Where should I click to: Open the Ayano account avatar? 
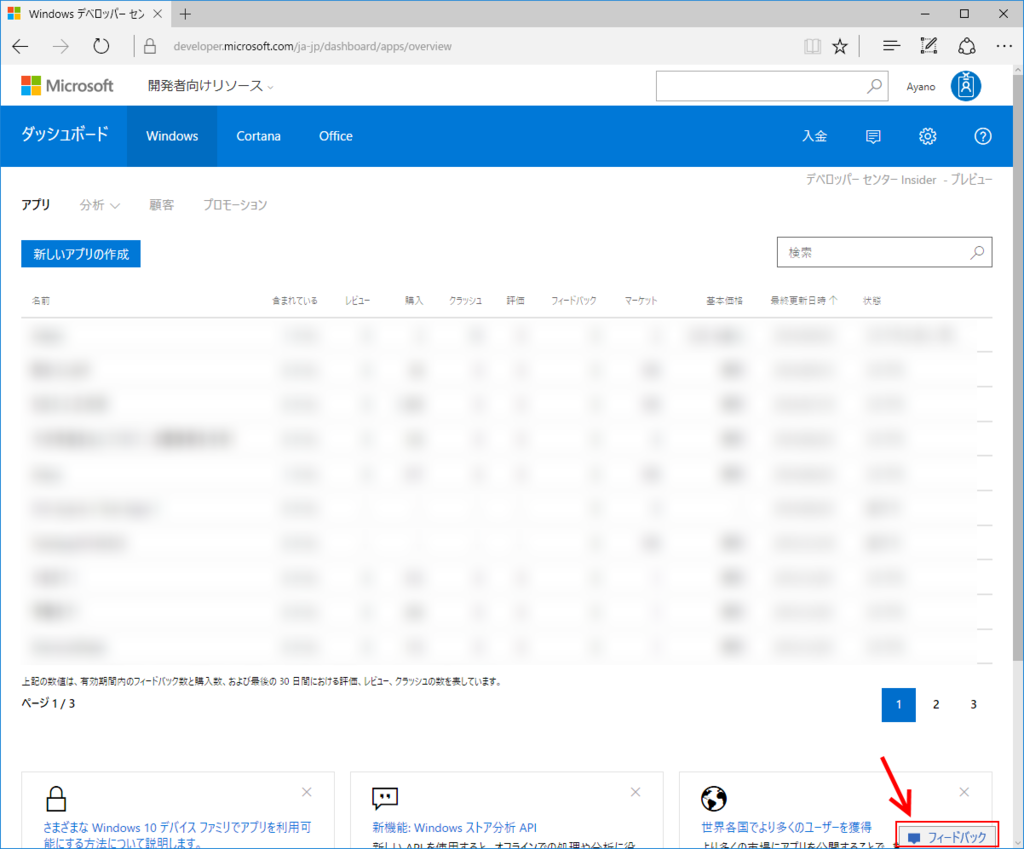[x=966, y=86]
